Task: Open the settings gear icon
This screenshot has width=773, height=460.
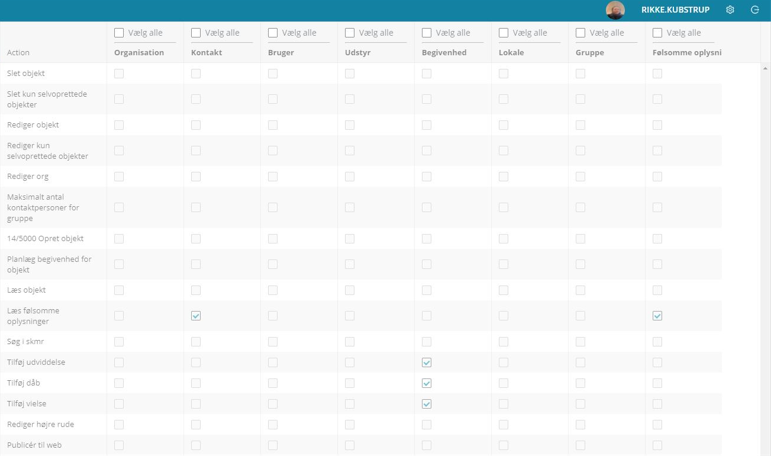Action: [730, 10]
